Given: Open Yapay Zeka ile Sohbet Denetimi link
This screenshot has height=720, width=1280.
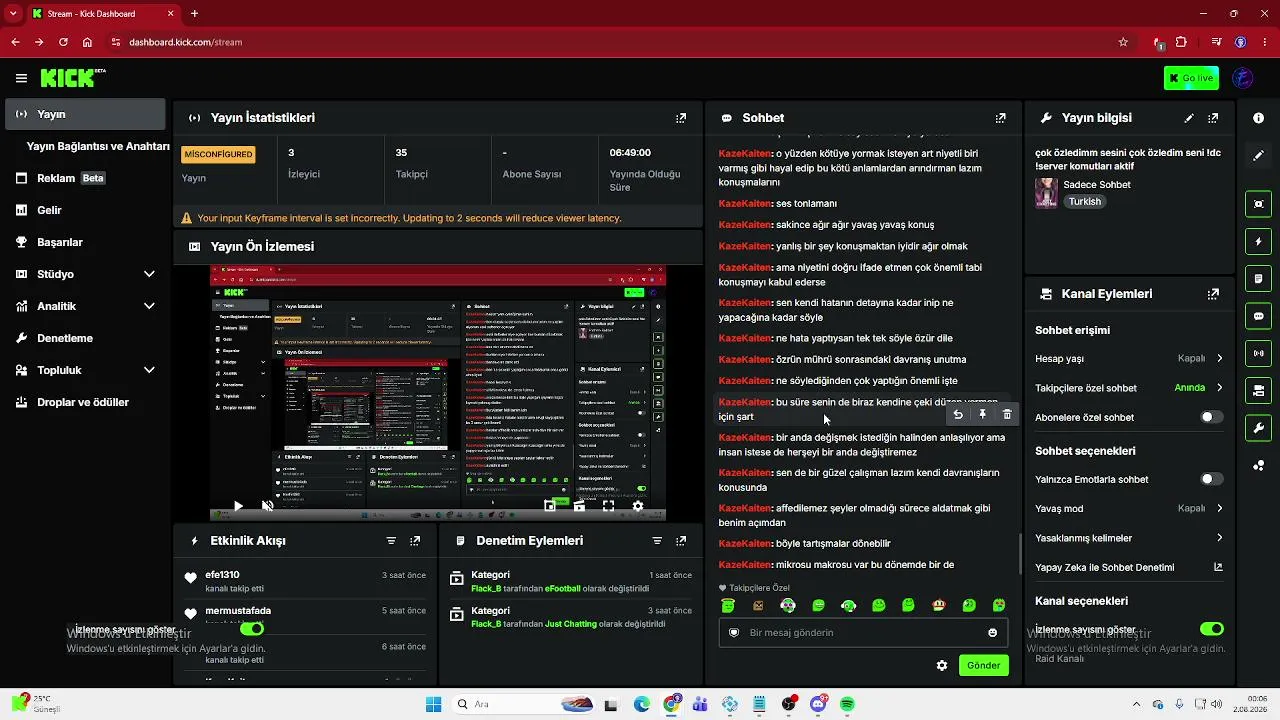Looking at the screenshot, I should 1129,567.
